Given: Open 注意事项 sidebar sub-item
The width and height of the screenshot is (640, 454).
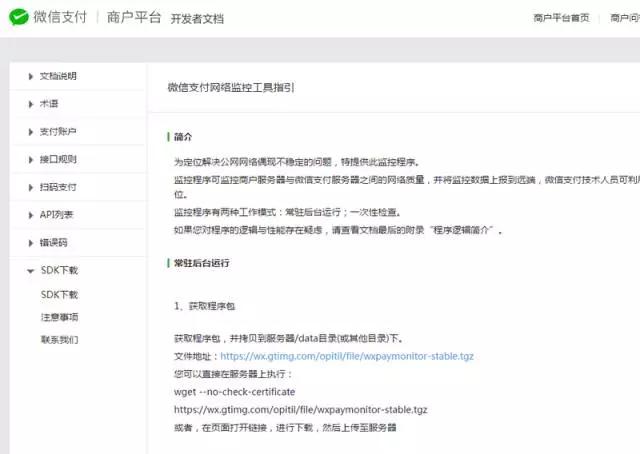Looking at the screenshot, I should (60, 317).
